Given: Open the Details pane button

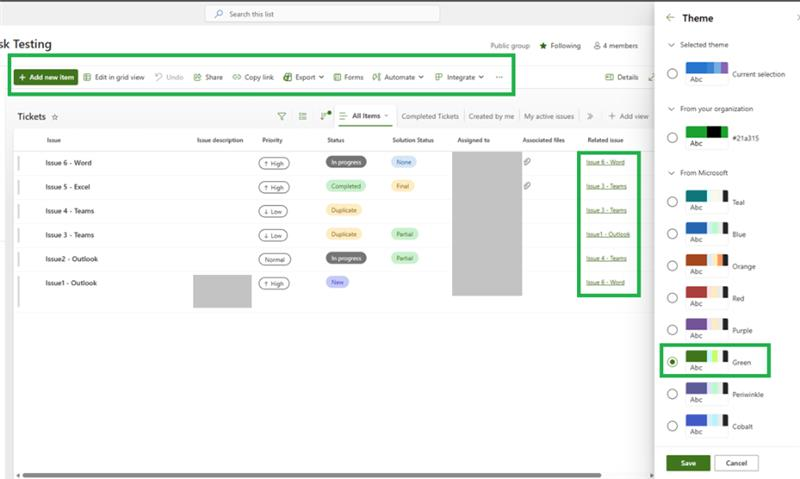Looking at the screenshot, I should point(621,77).
